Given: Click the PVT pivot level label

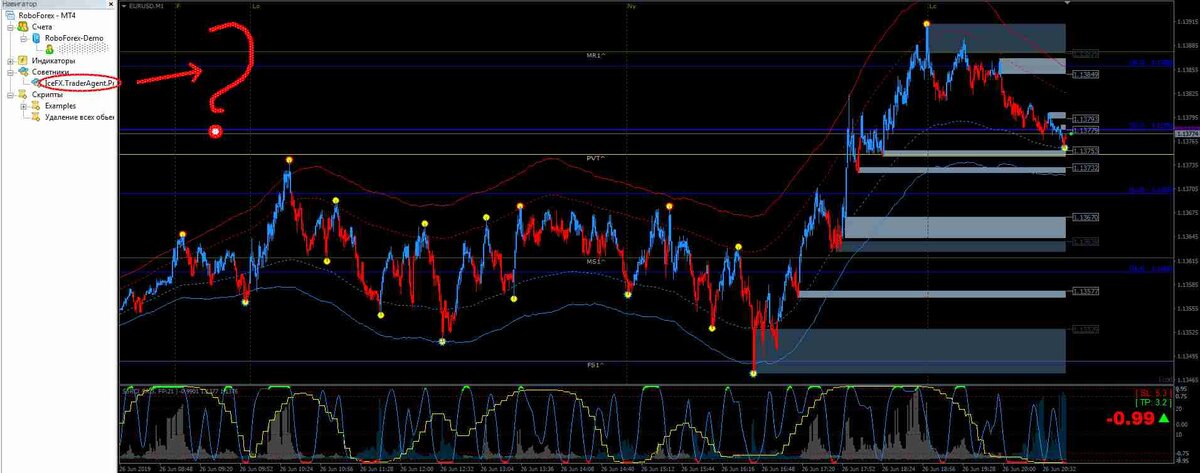Looking at the screenshot, I should click(597, 160).
